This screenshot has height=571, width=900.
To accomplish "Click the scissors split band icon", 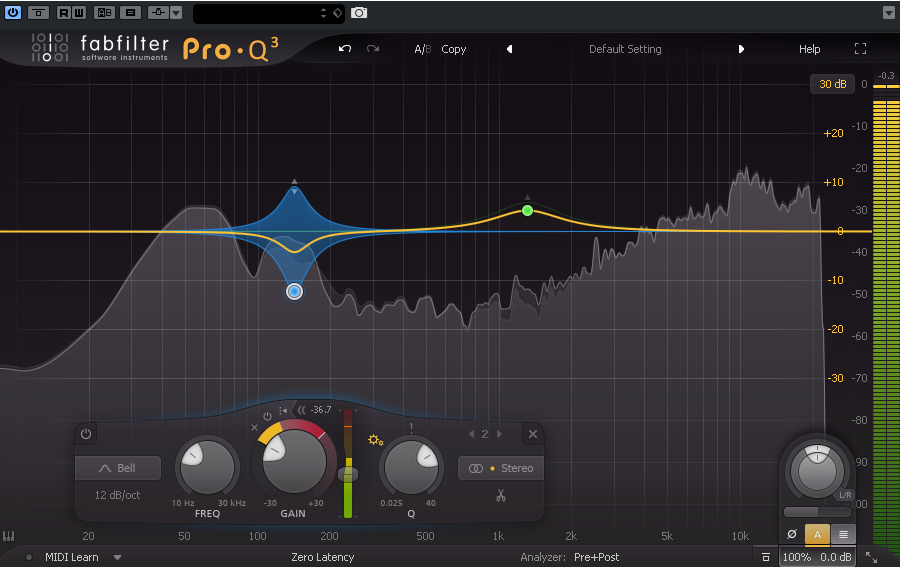I will (501, 495).
